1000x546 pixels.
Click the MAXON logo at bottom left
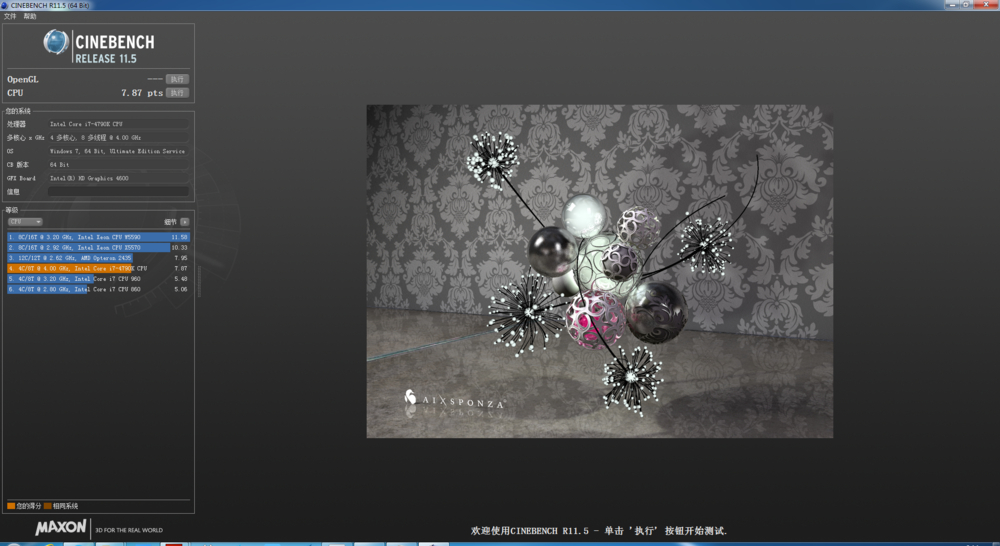coord(61,528)
